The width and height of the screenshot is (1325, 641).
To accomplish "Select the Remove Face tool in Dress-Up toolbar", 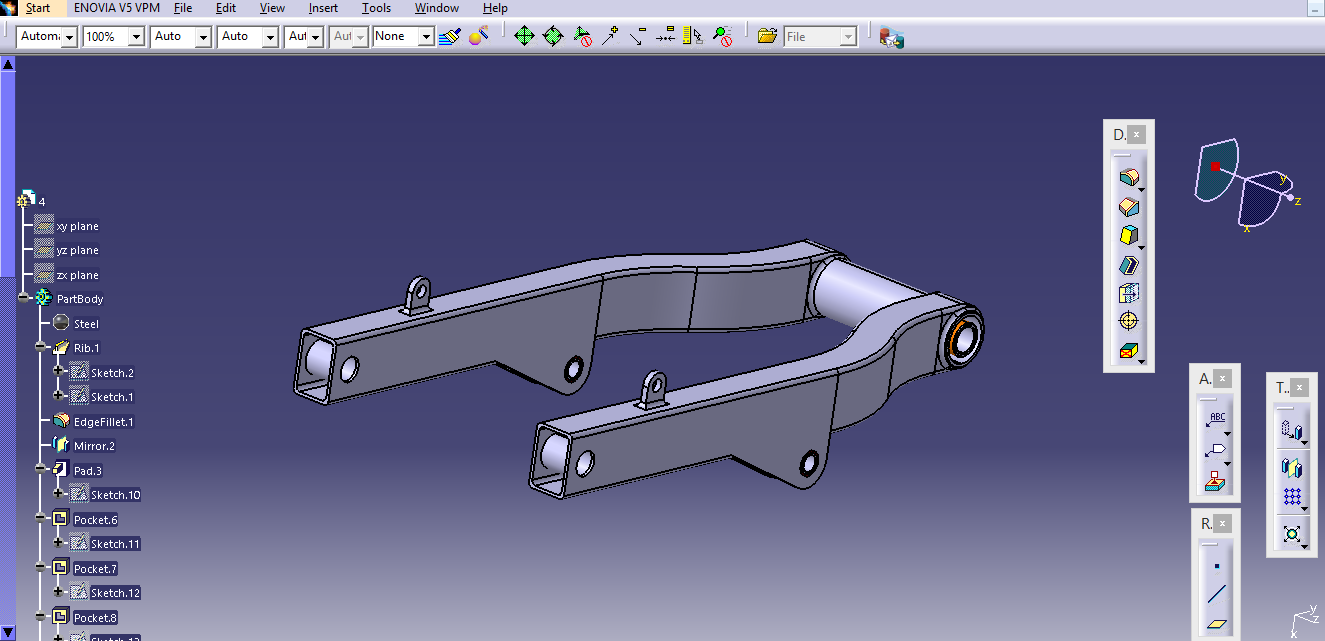I will pos(1128,351).
